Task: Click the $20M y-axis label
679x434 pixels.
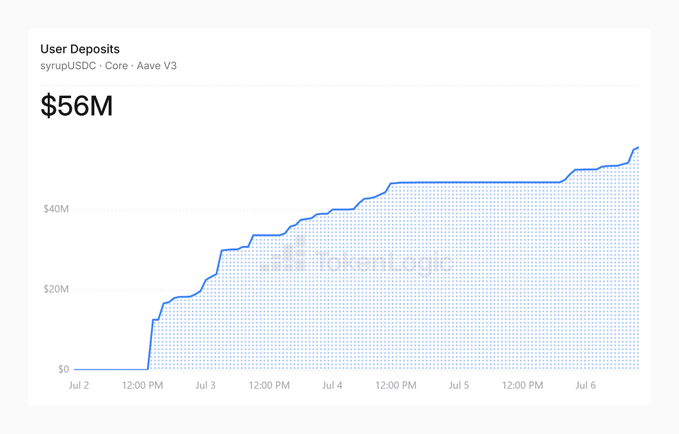Action: pyautogui.click(x=56, y=289)
